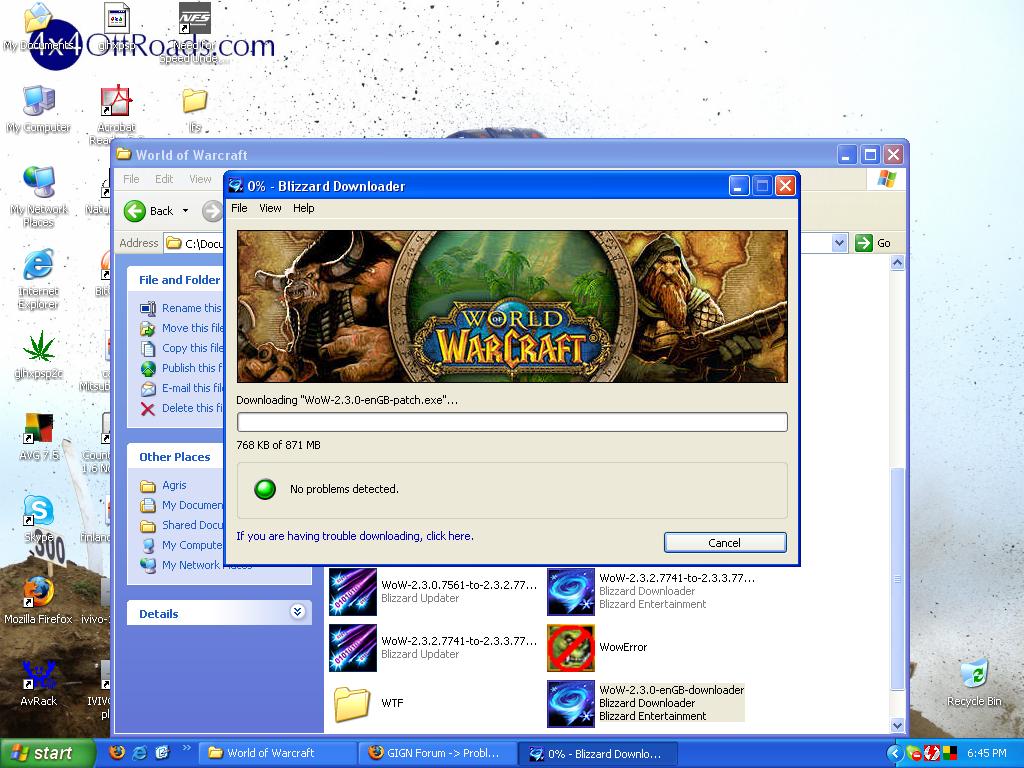Image resolution: width=1024 pixels, height=768 pixels.
Task: Open the File menu in Blizzard Downloader
Action: 239,208
